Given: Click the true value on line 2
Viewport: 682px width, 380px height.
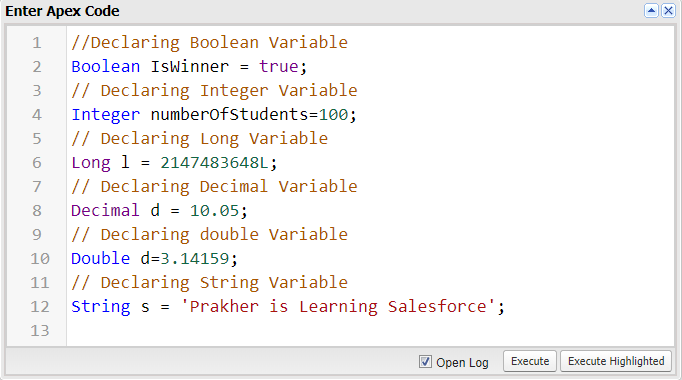Looking at the screenshot, I should [x=278, y=67].
